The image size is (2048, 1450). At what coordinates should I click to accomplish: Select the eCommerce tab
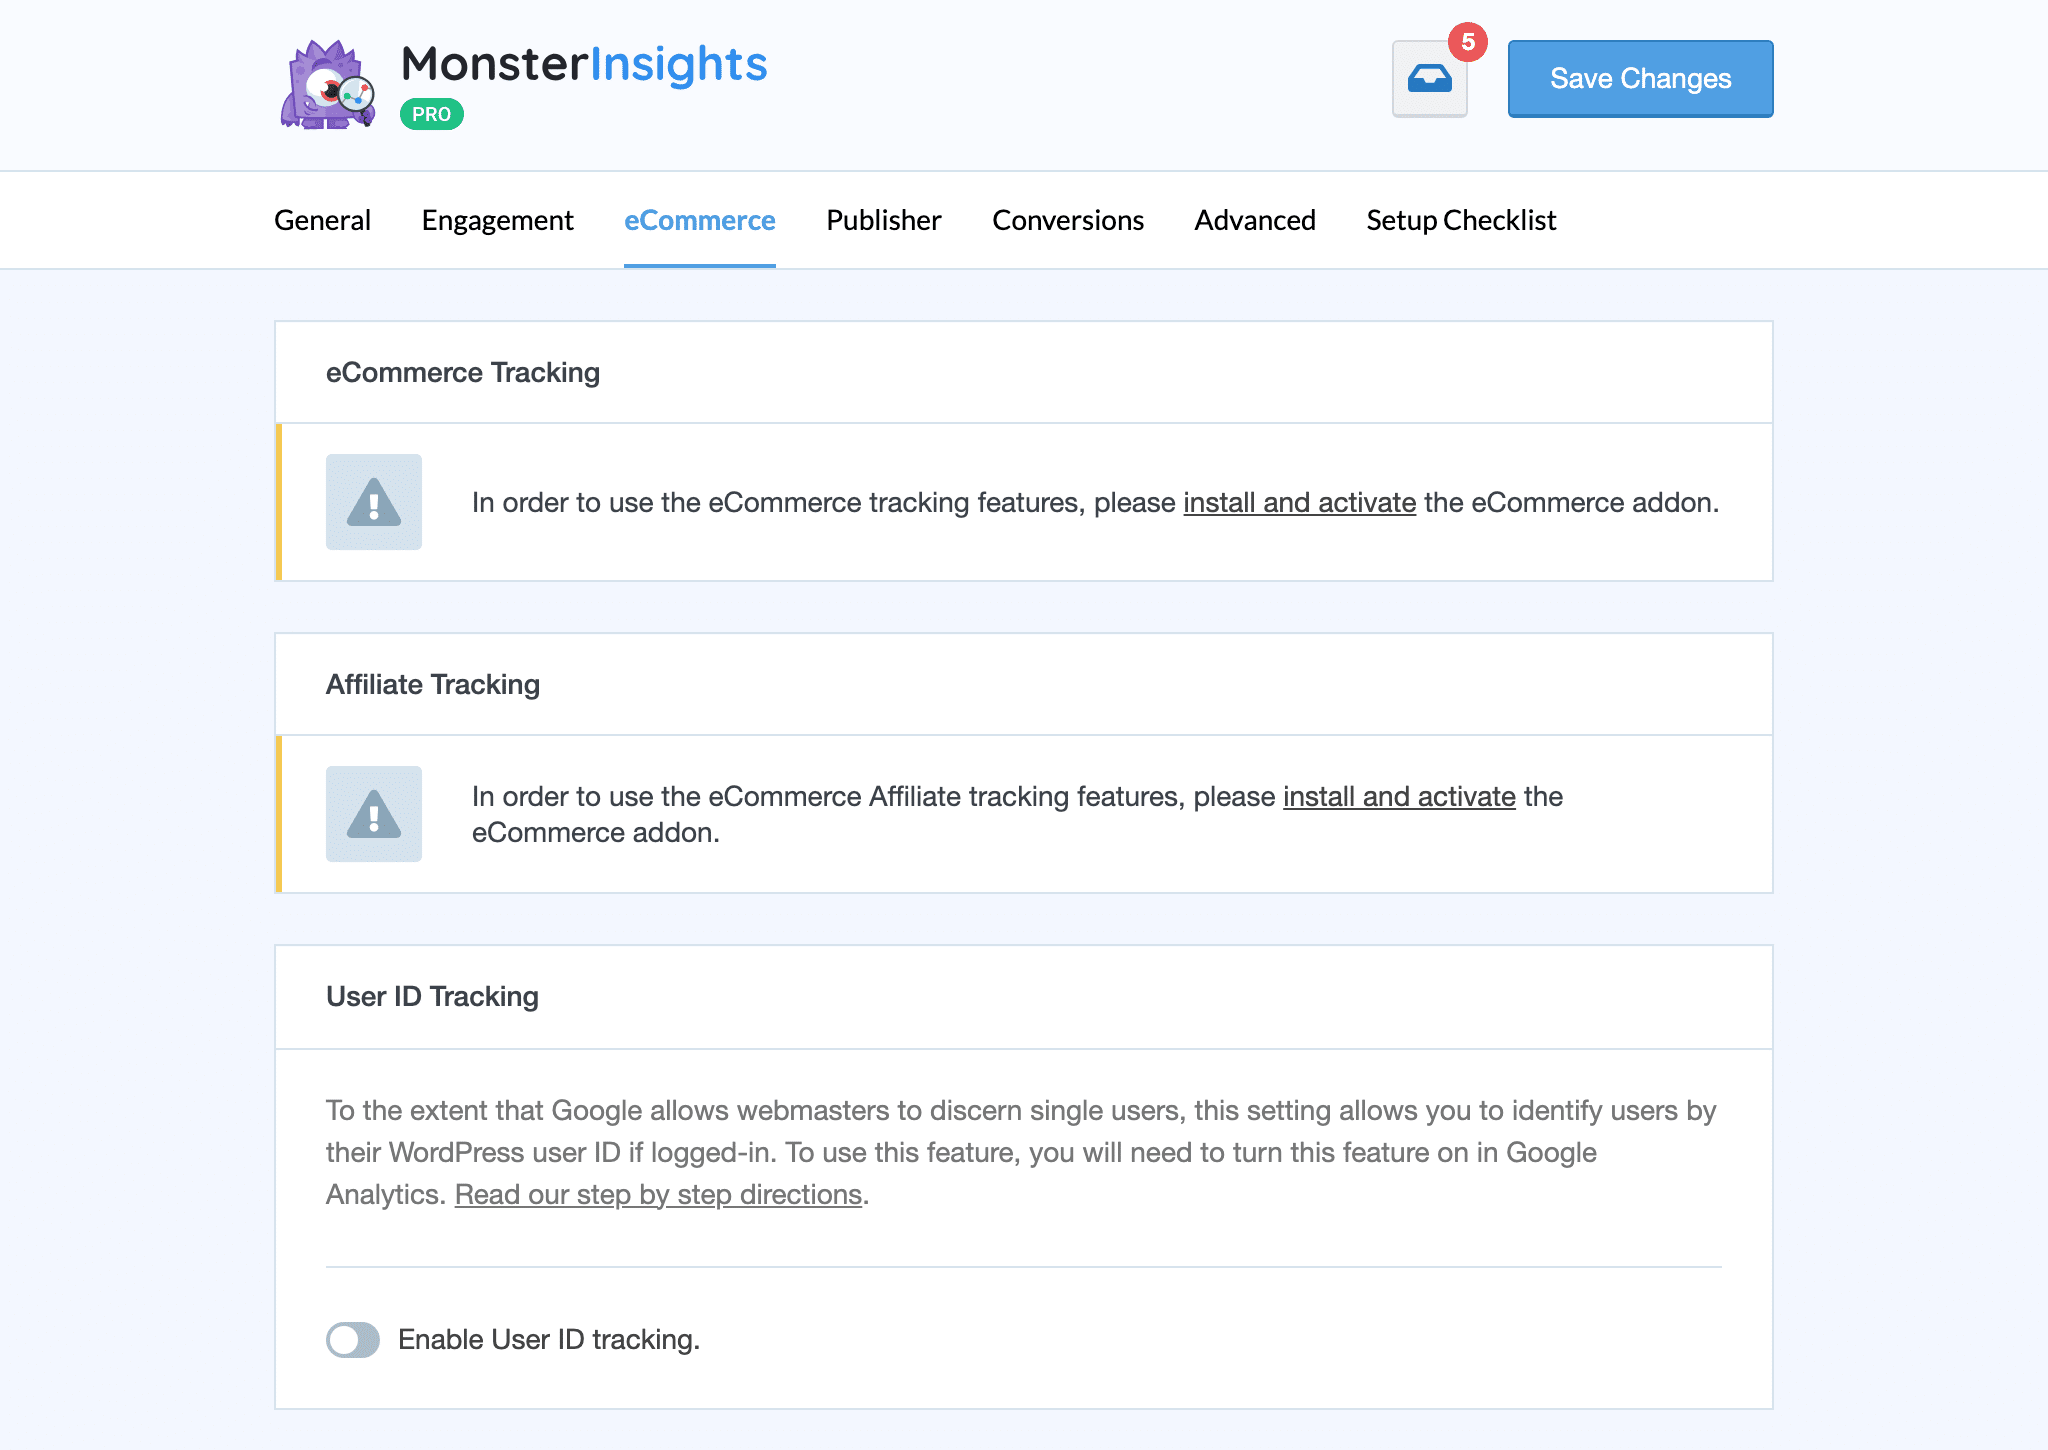[700, 220]
